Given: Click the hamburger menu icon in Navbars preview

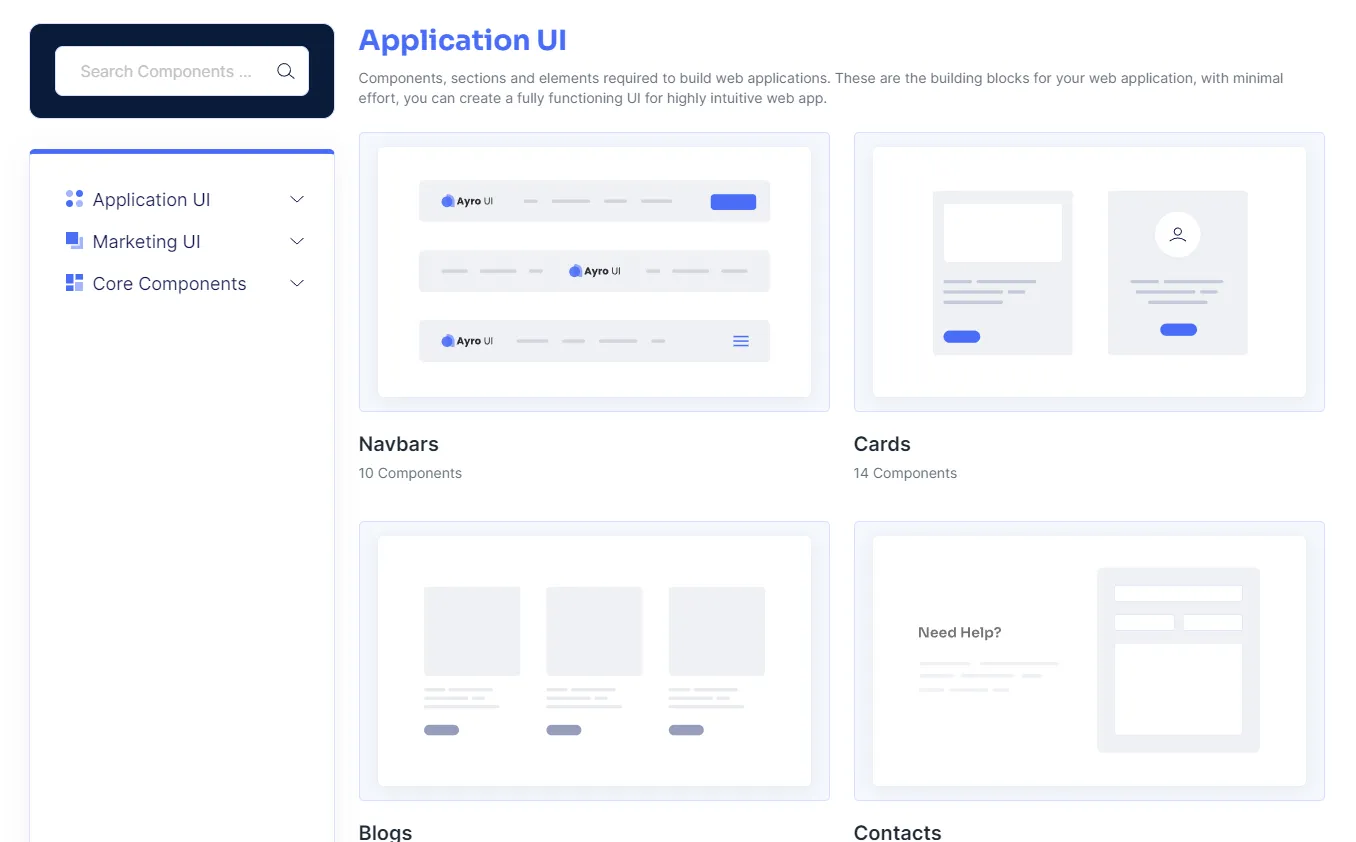Looking at the screenshot, I should [740, 341].
